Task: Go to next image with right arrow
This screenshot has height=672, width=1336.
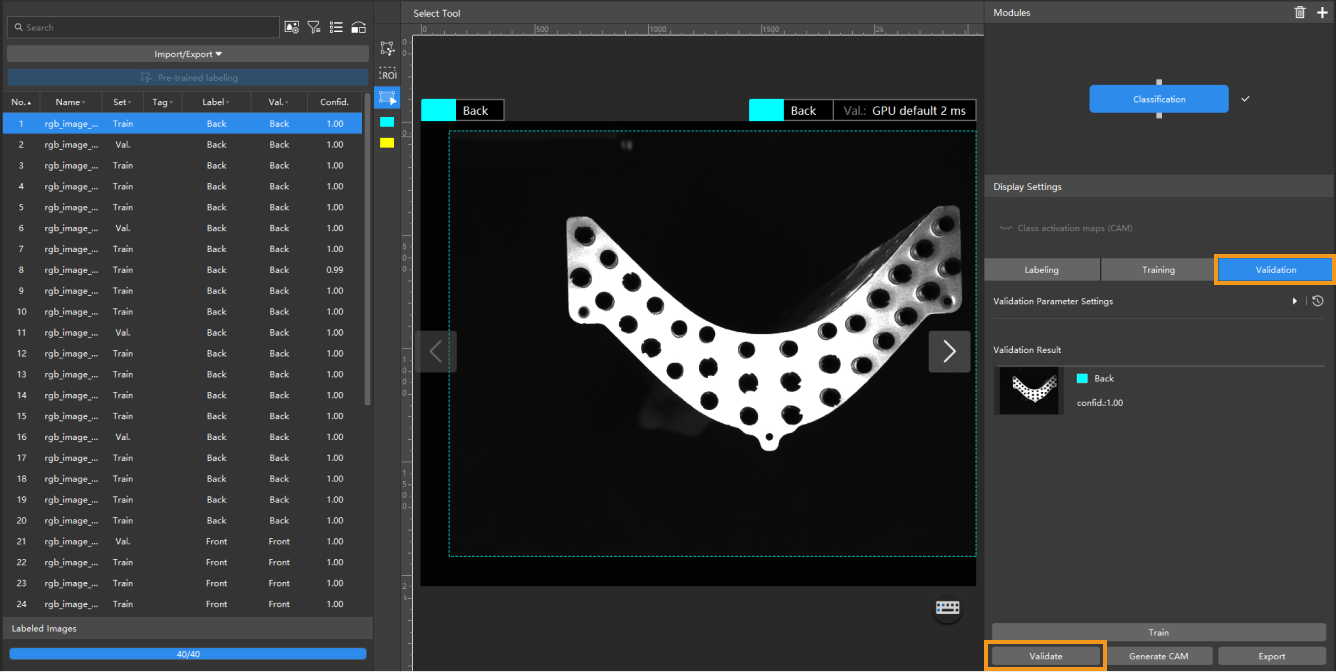Action: (949, 351)
